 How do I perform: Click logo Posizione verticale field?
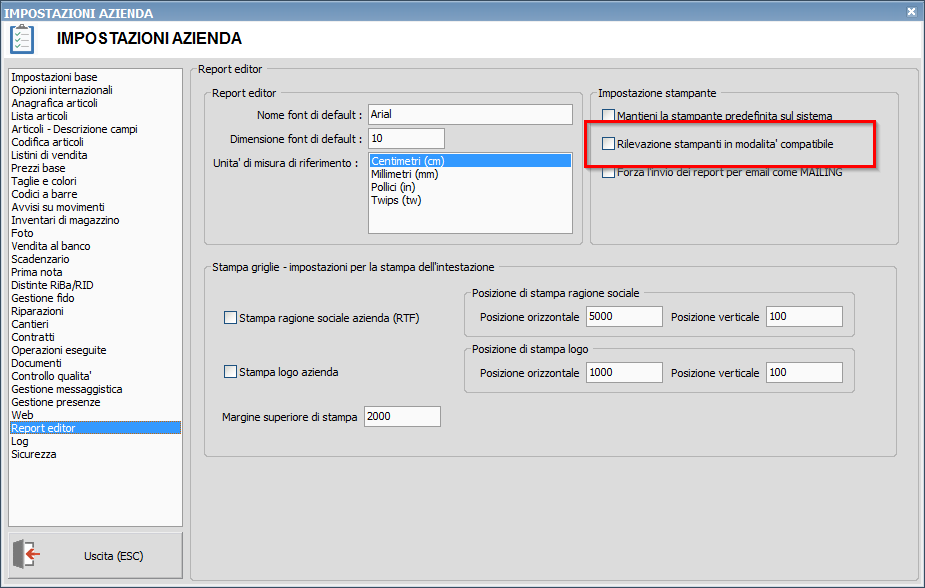point(804,372)
